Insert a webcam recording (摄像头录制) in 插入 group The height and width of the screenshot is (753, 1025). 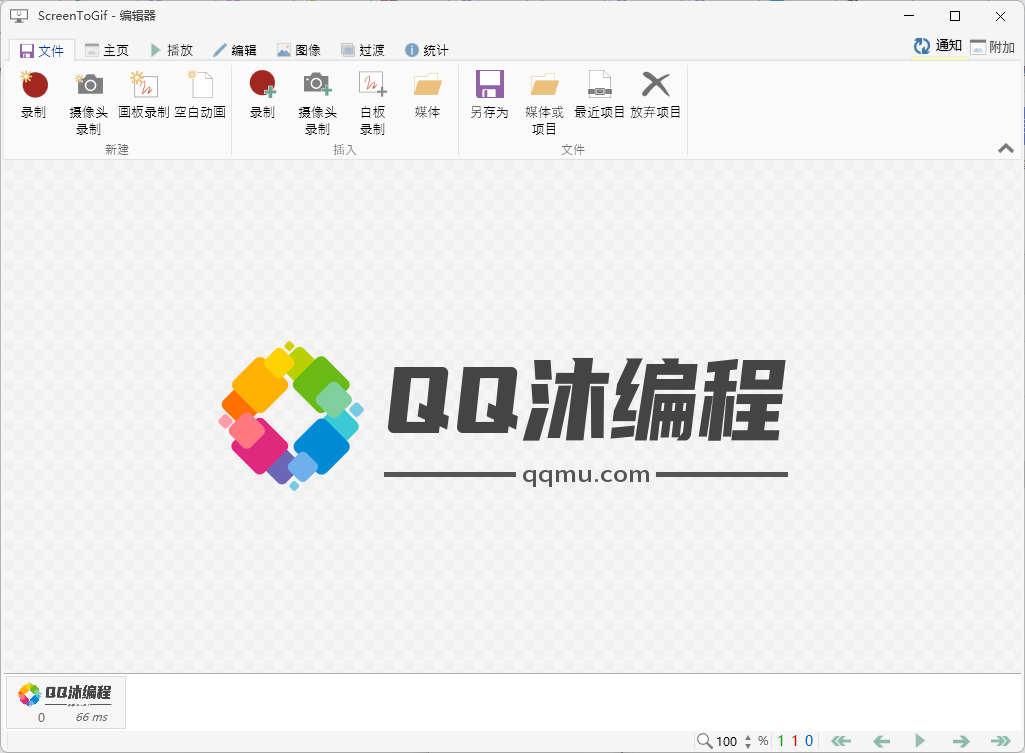point(317,103)
